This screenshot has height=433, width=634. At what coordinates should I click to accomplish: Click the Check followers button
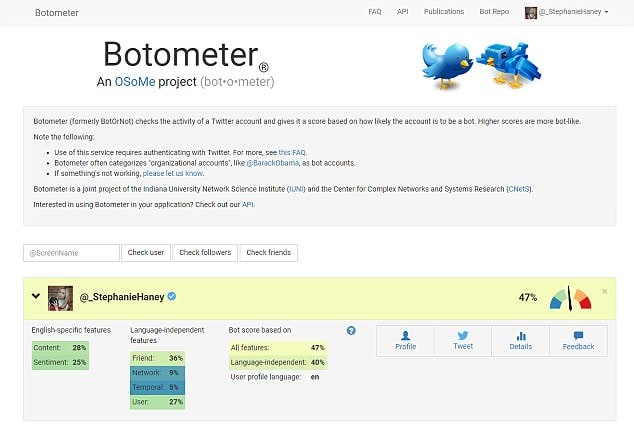coord(205,253)
